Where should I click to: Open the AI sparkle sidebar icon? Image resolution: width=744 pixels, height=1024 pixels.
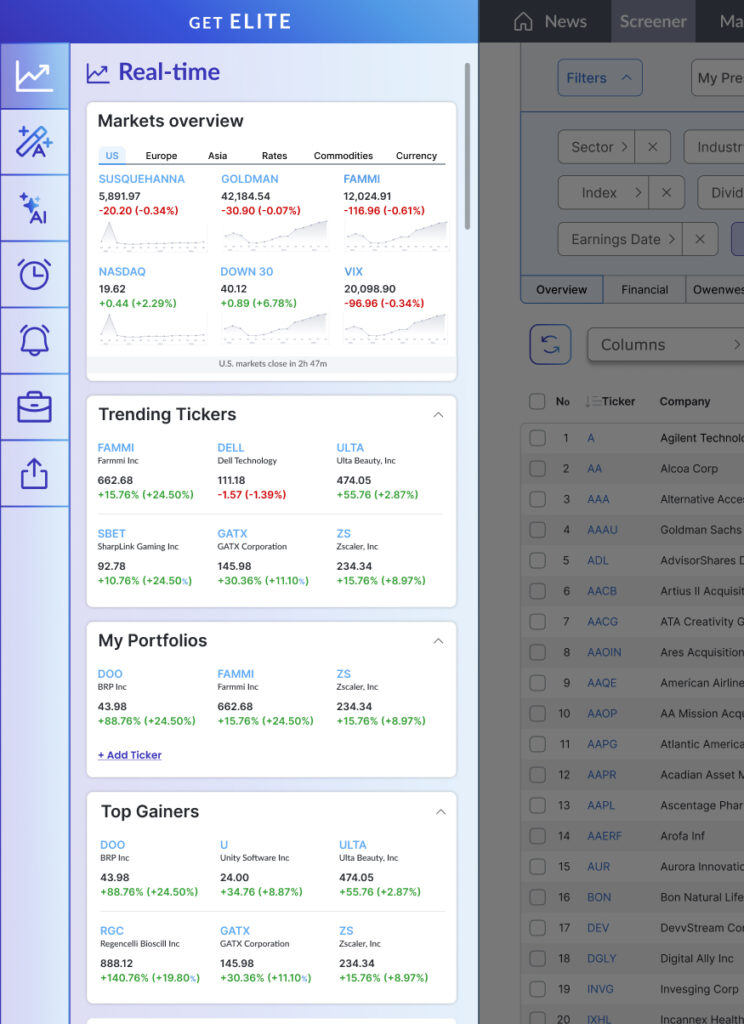click(x=34, y=208)
